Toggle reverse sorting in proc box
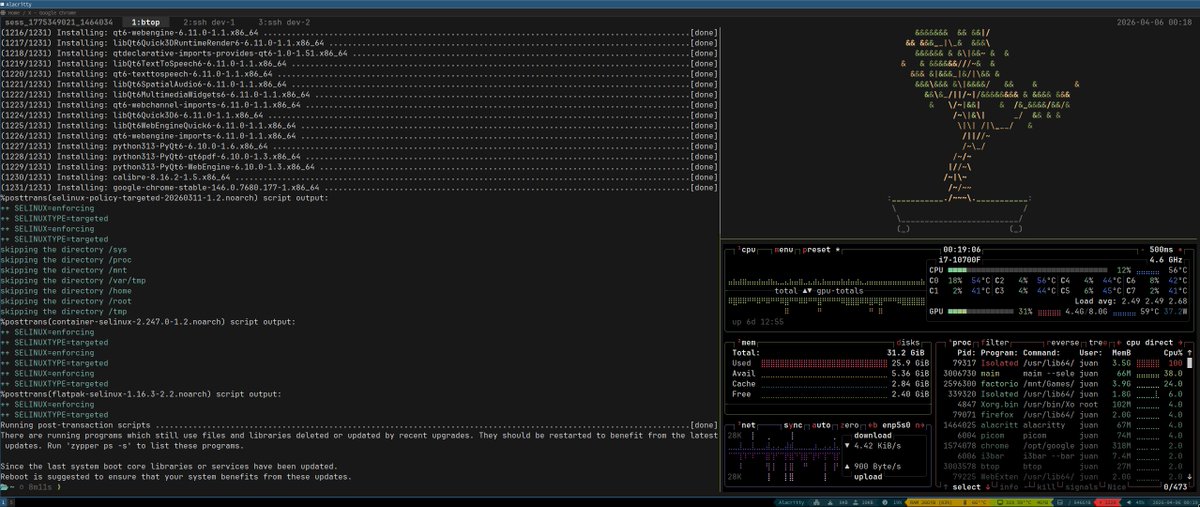Screen dimensions: 1200x507 click(x=1063, y=343)
